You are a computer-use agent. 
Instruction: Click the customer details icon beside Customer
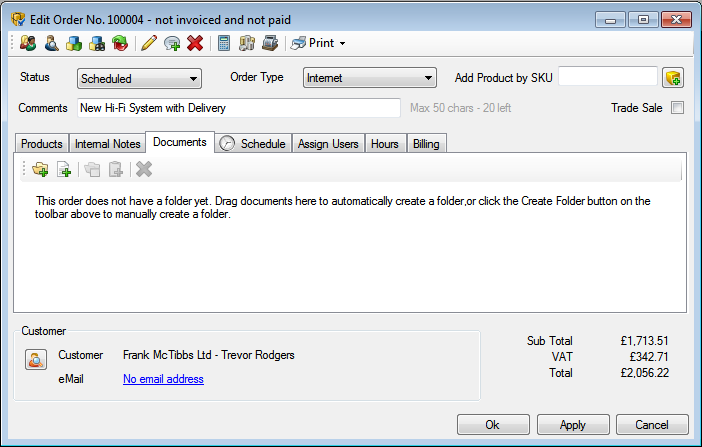[x=36, y=361]
